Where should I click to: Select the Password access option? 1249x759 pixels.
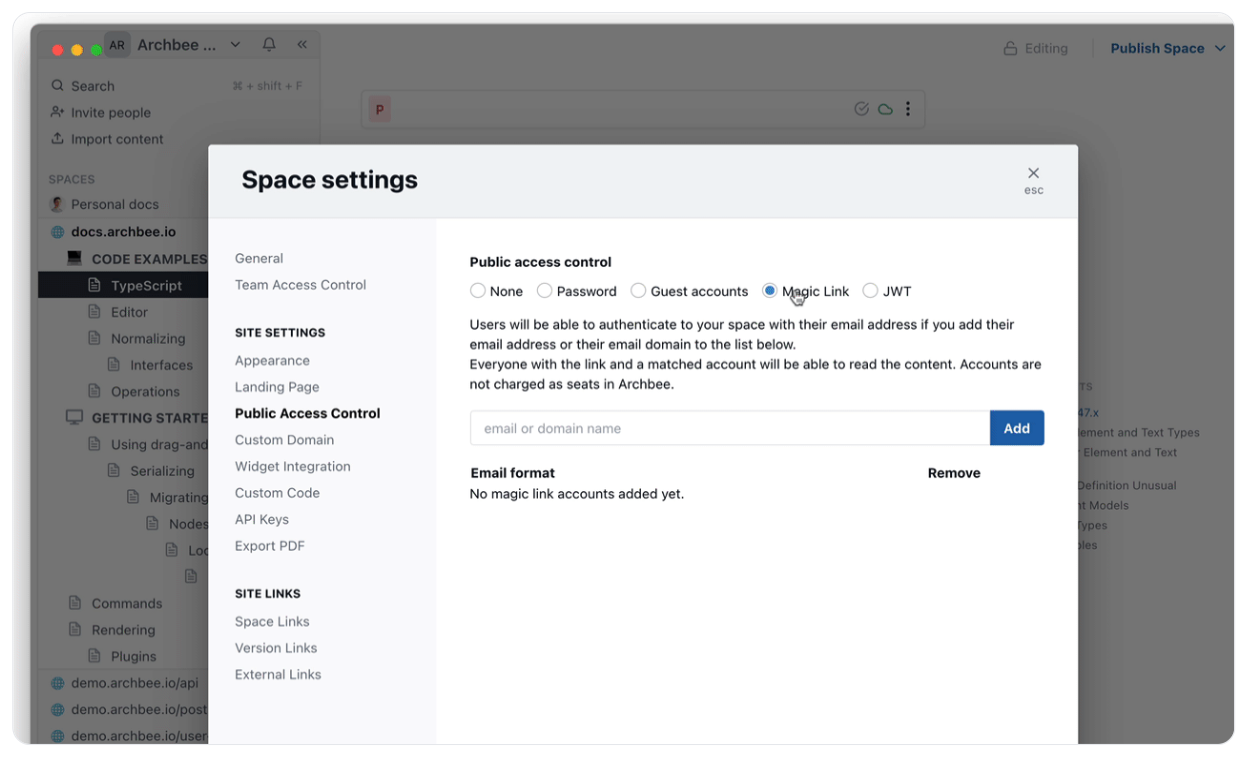(x=545, y=291)
